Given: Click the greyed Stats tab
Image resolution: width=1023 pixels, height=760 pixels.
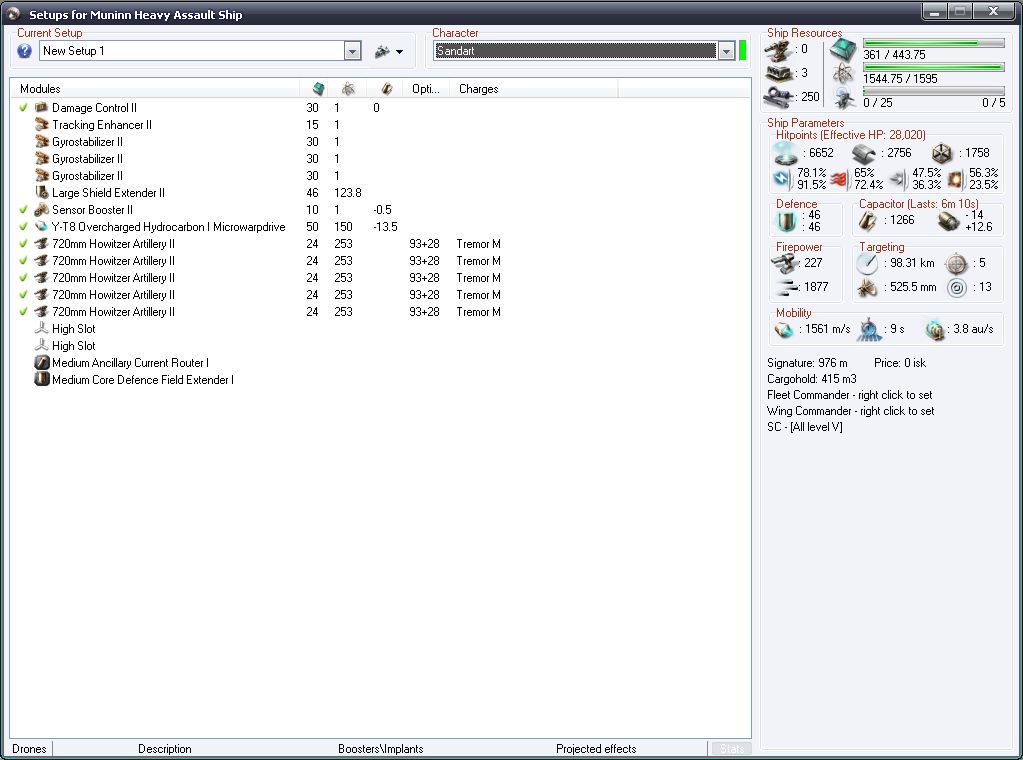Looking at the screenshot, I should 731,749.
